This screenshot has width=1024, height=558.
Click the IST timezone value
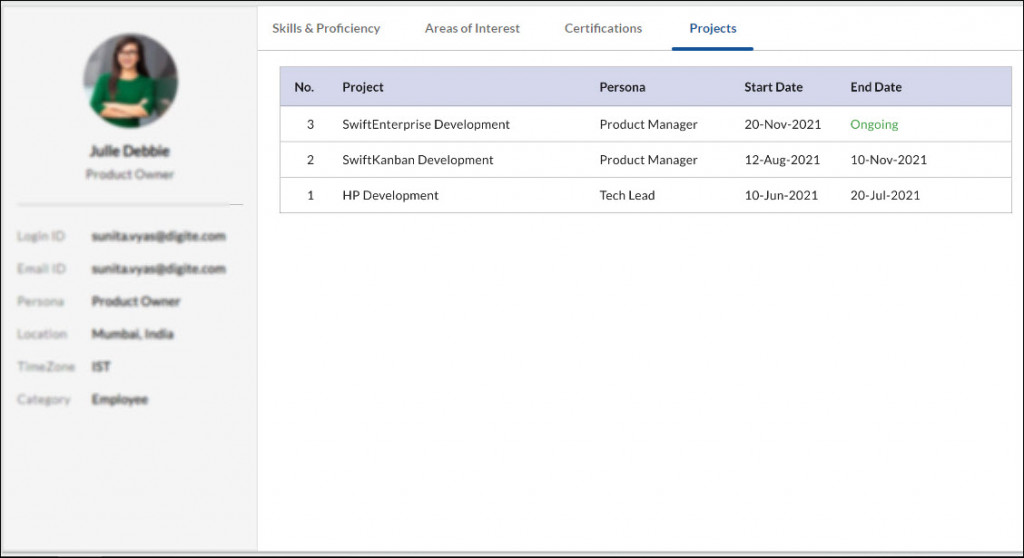click(101, 367)
